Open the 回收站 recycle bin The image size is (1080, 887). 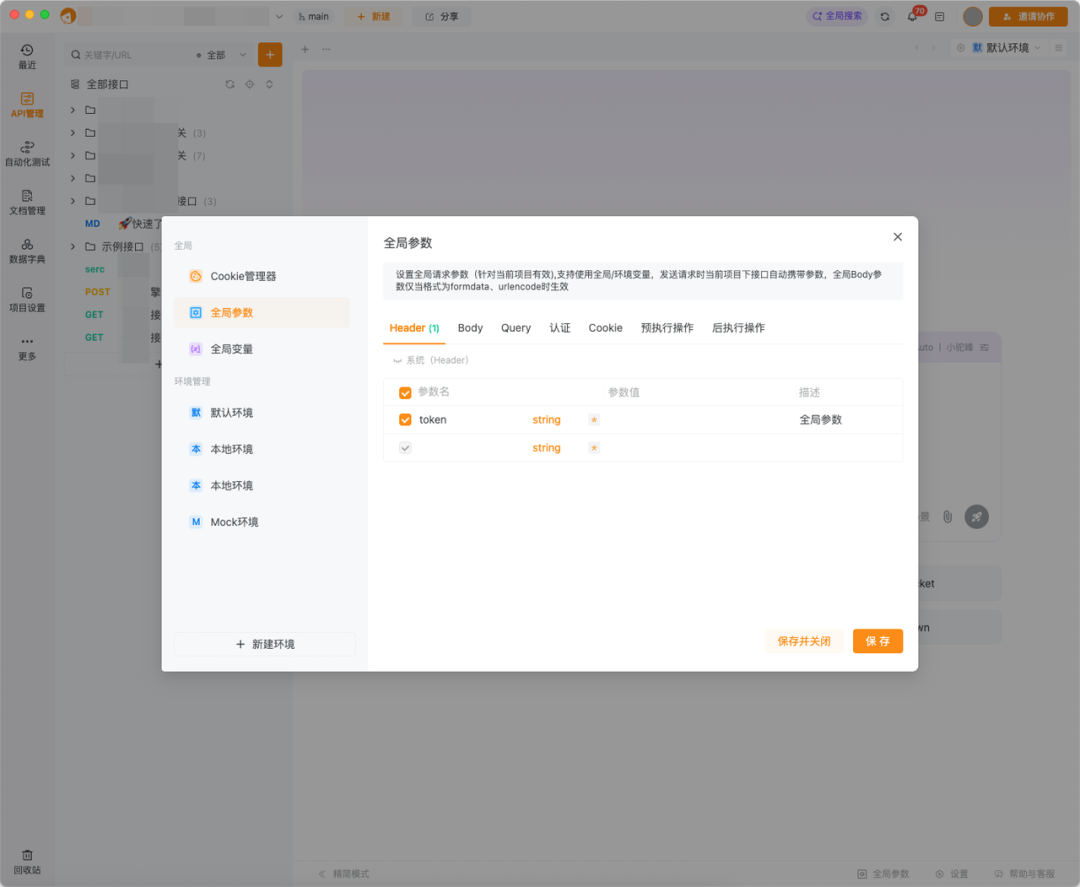pyautogui.click(x=27, y=861)
